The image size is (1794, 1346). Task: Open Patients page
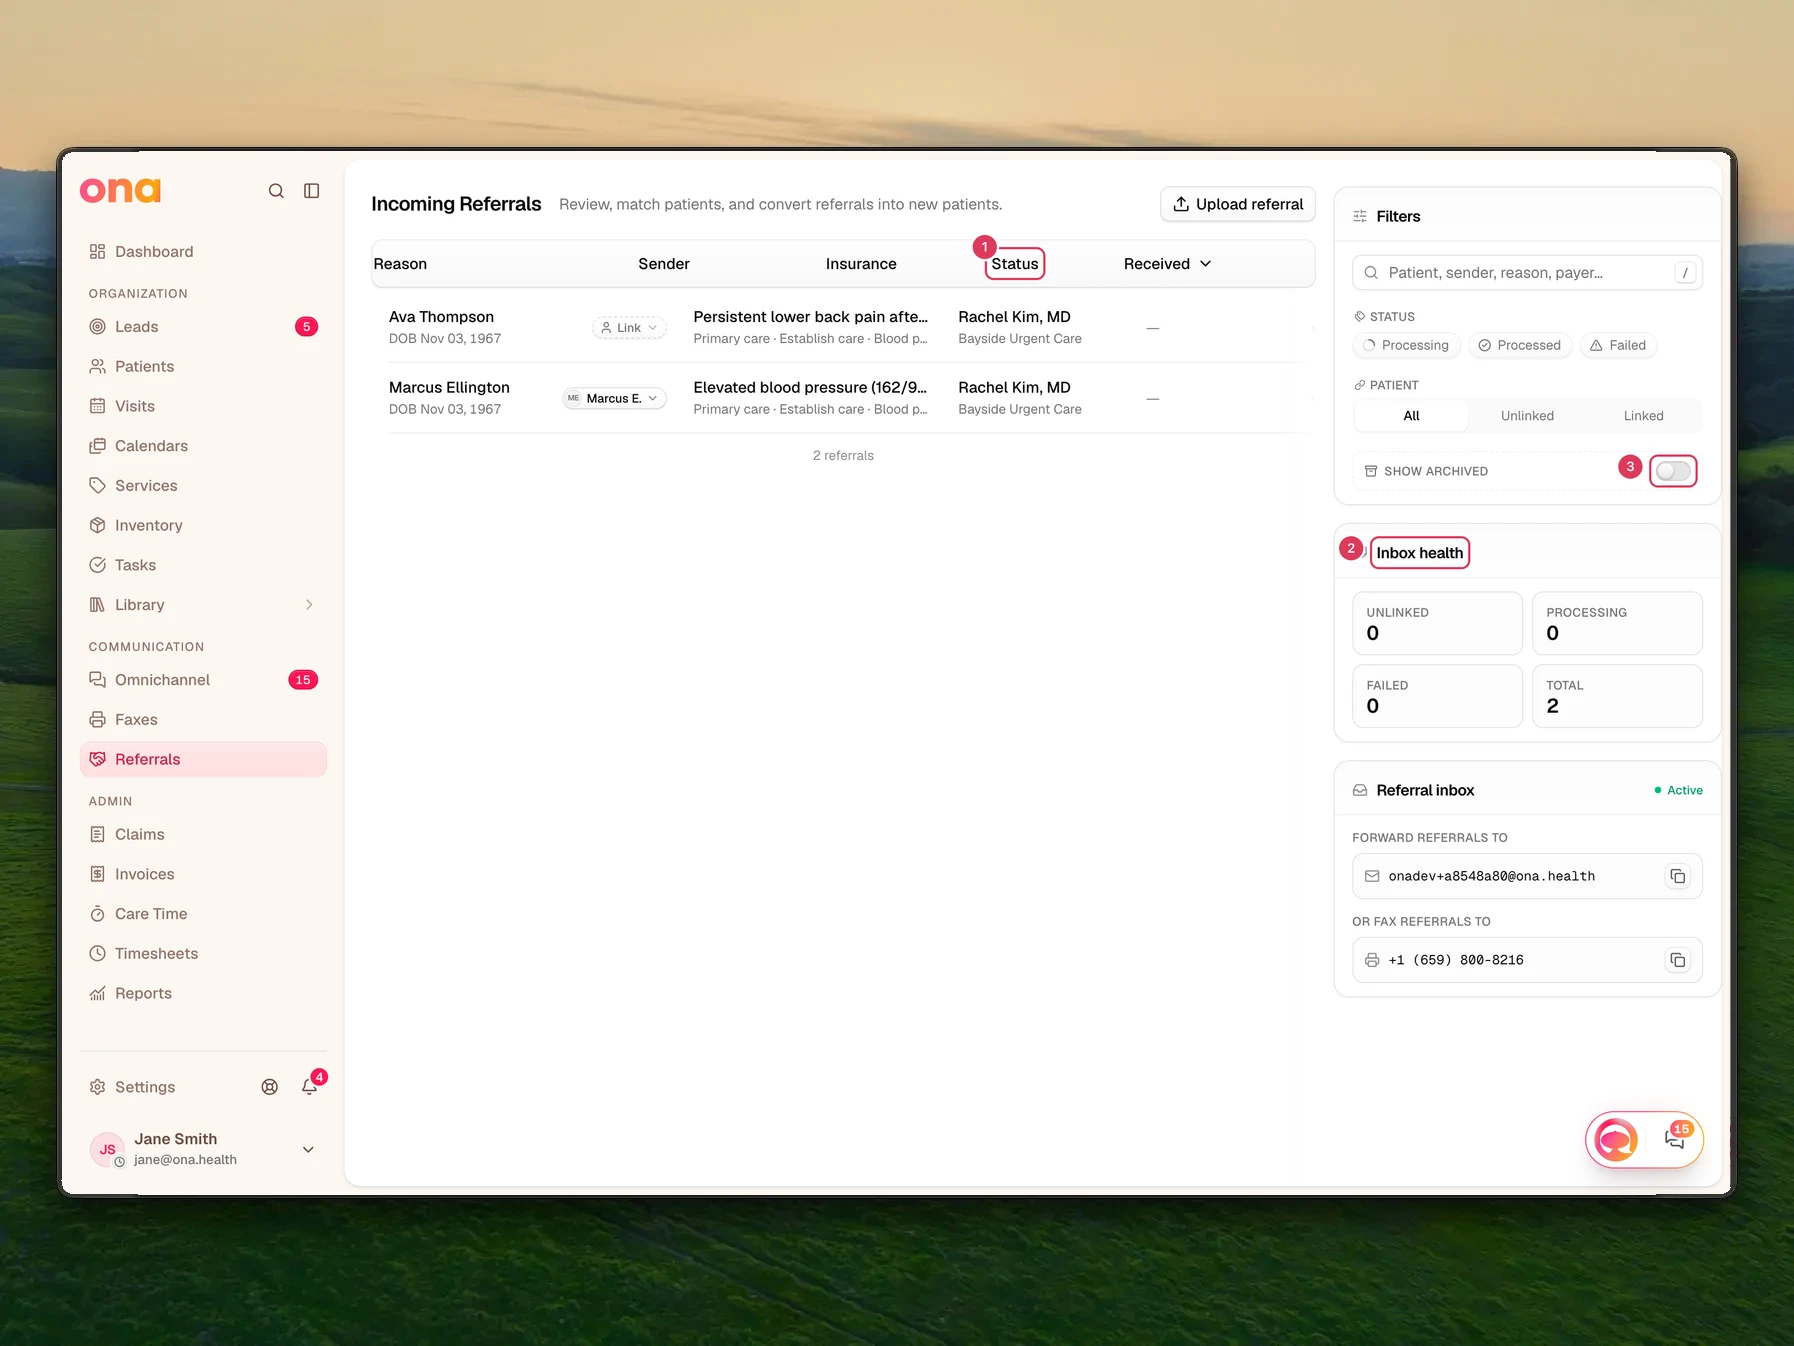click(203, 367)
